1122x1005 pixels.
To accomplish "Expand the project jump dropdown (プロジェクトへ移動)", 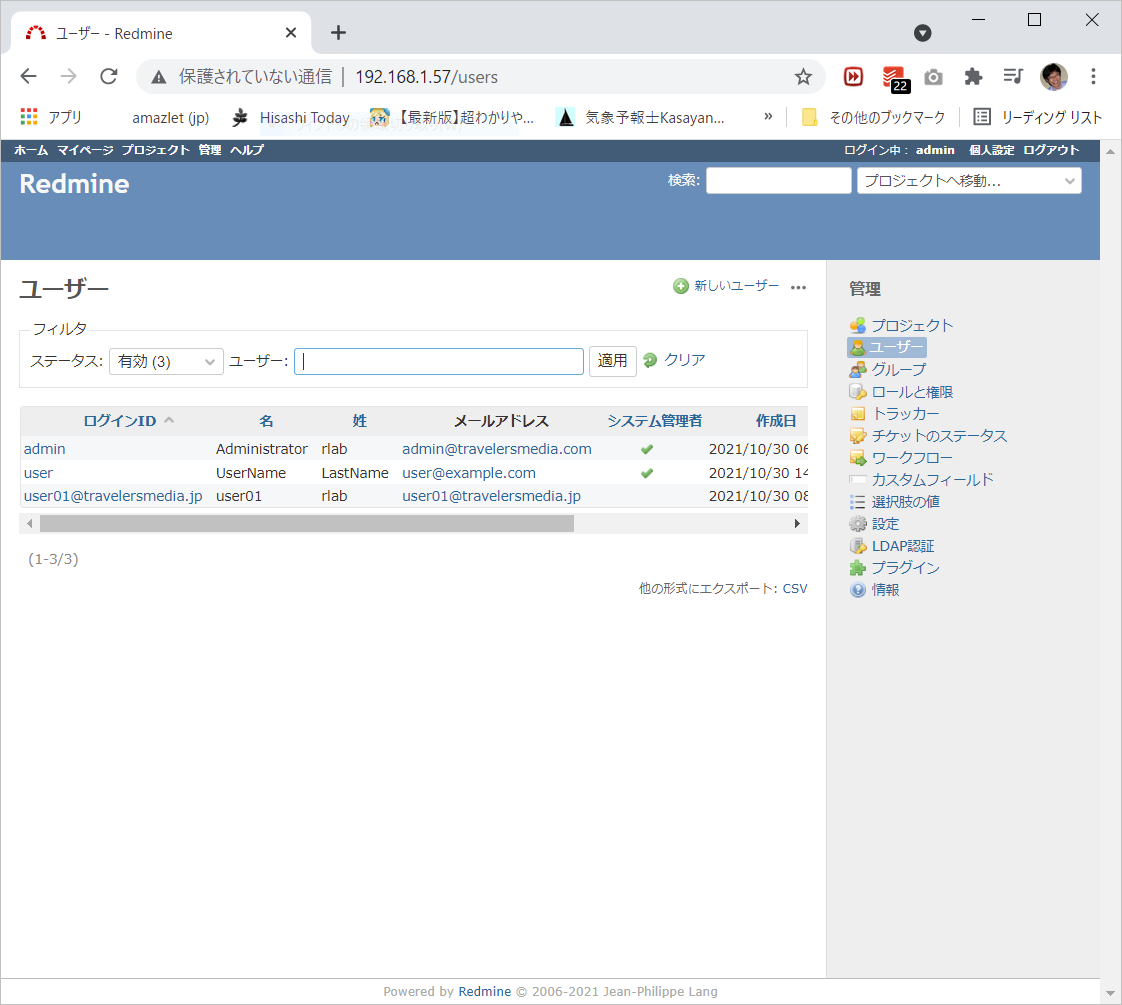I will click(968, 181).
